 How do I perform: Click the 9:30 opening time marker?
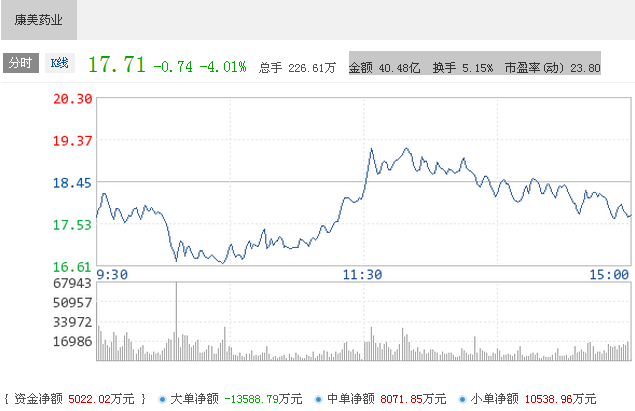(113, 275)
